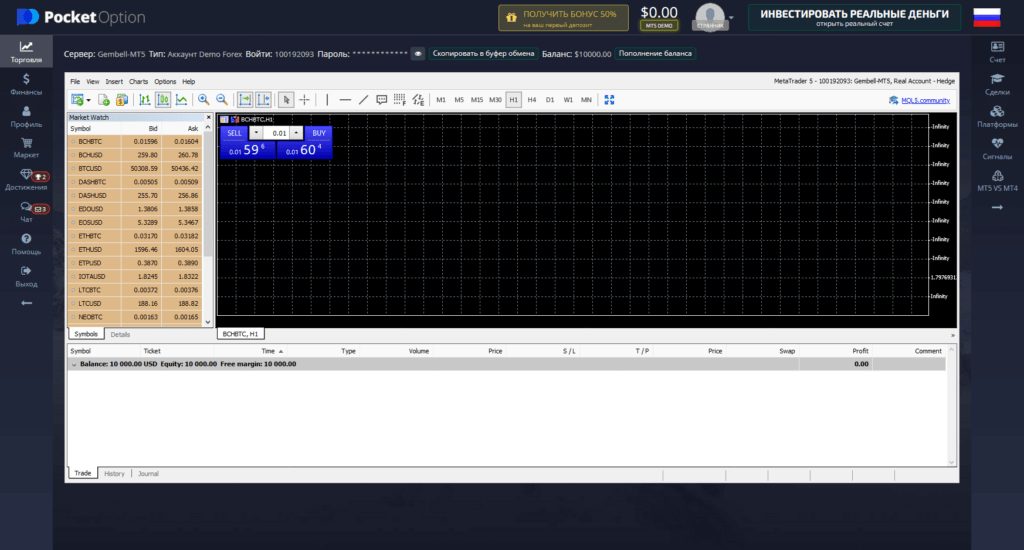Viewport: 1024px width, 550px height.
Task: Open Сигналы in the right sidebar
Action: [x=997, y=148]
